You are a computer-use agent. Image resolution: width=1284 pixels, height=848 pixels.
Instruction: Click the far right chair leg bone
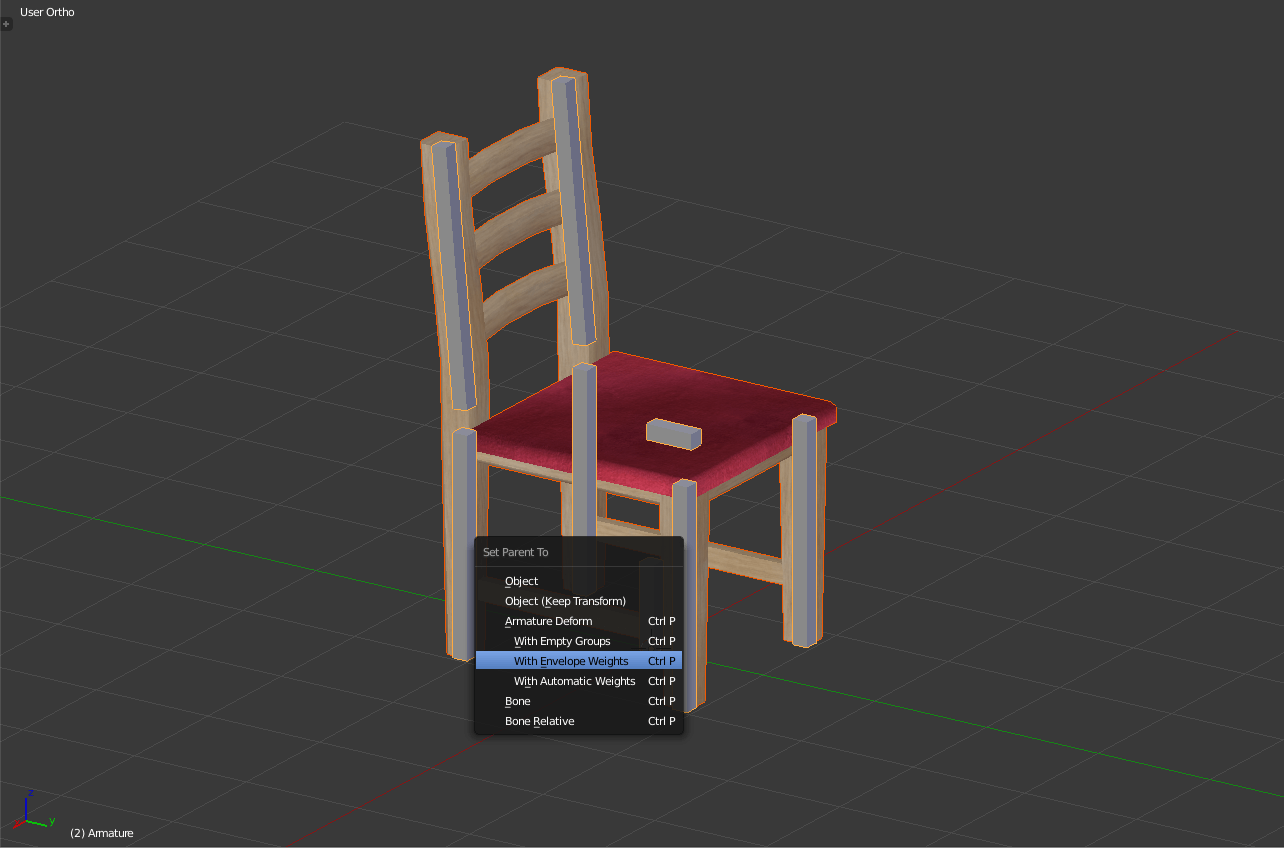806,530
